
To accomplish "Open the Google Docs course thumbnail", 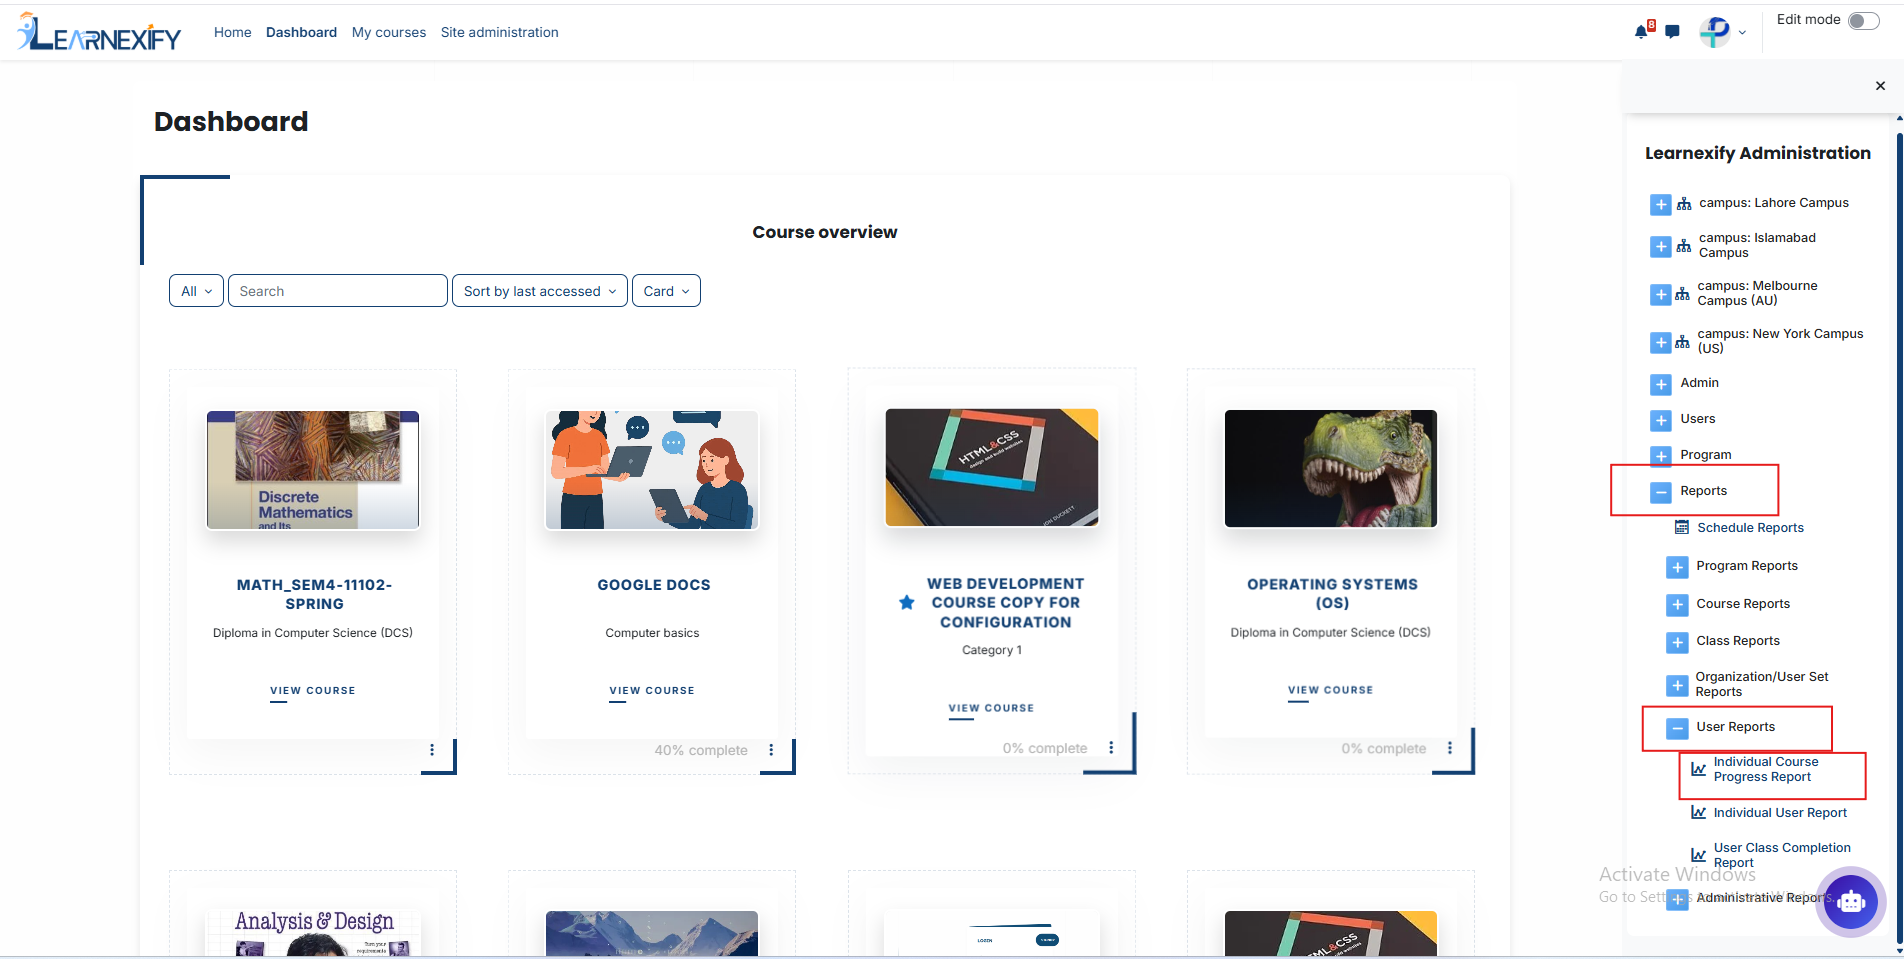I will (x=652, y=470).
